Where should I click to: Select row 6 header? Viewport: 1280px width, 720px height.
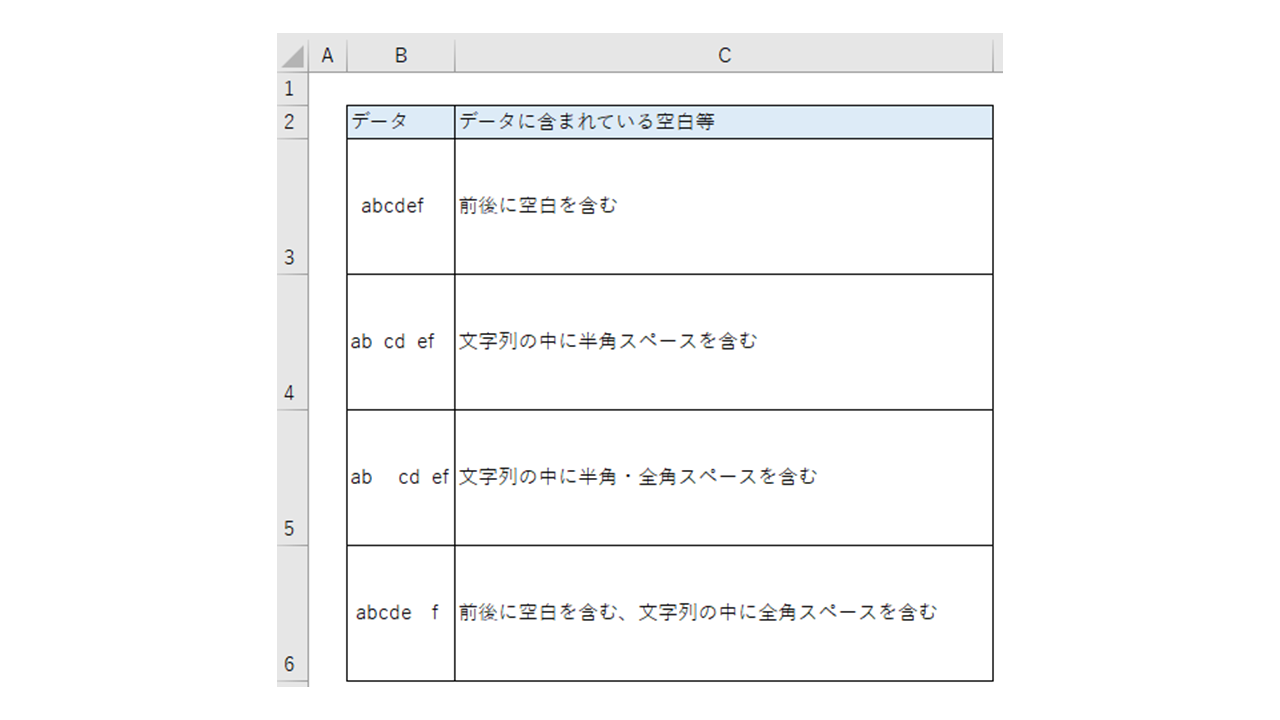293,613
